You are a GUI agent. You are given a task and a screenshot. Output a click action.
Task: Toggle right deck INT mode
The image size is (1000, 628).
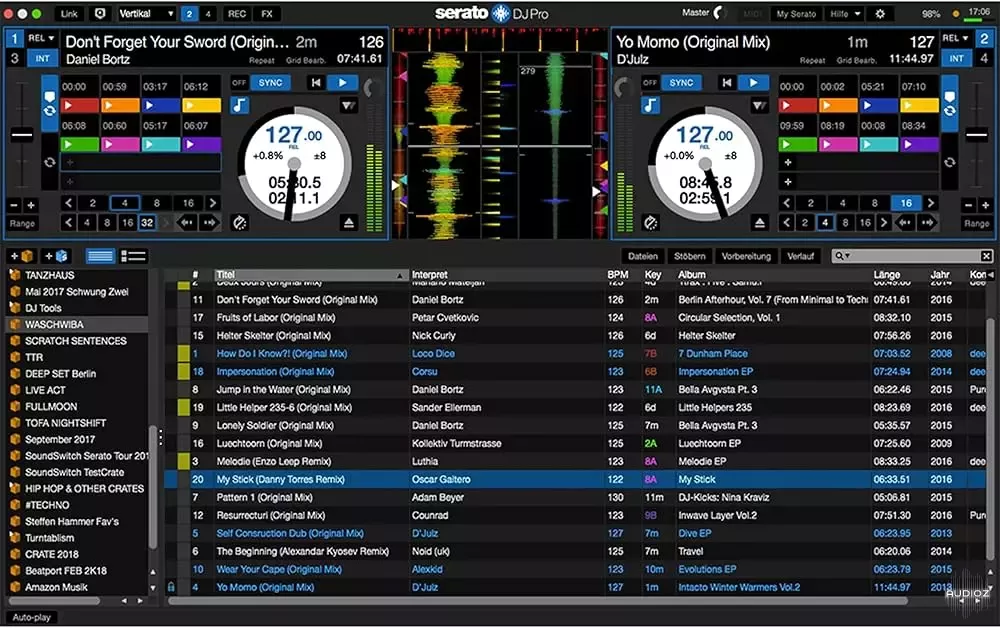[x=957, y=59]
